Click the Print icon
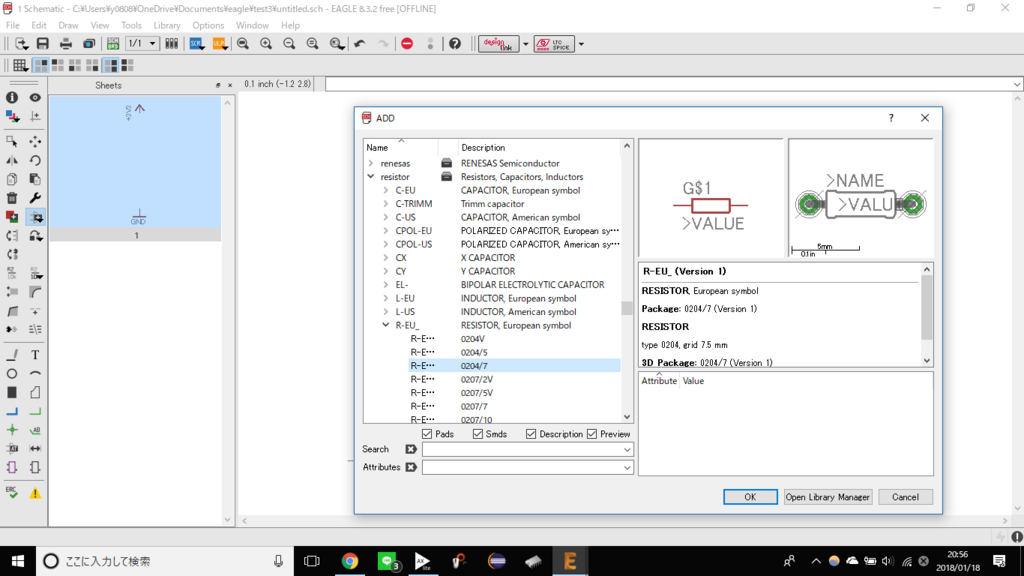1024x576 pixels. 65,44
